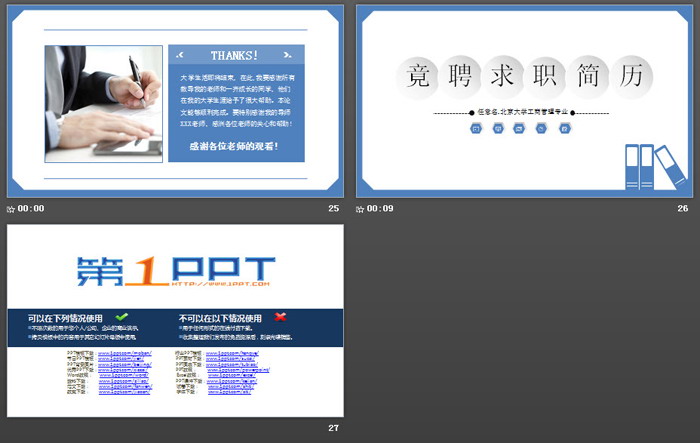The image size is (700, 443).
Task: Select the slide 27 第1PPT thumbnail
Action: coord(175,321)
